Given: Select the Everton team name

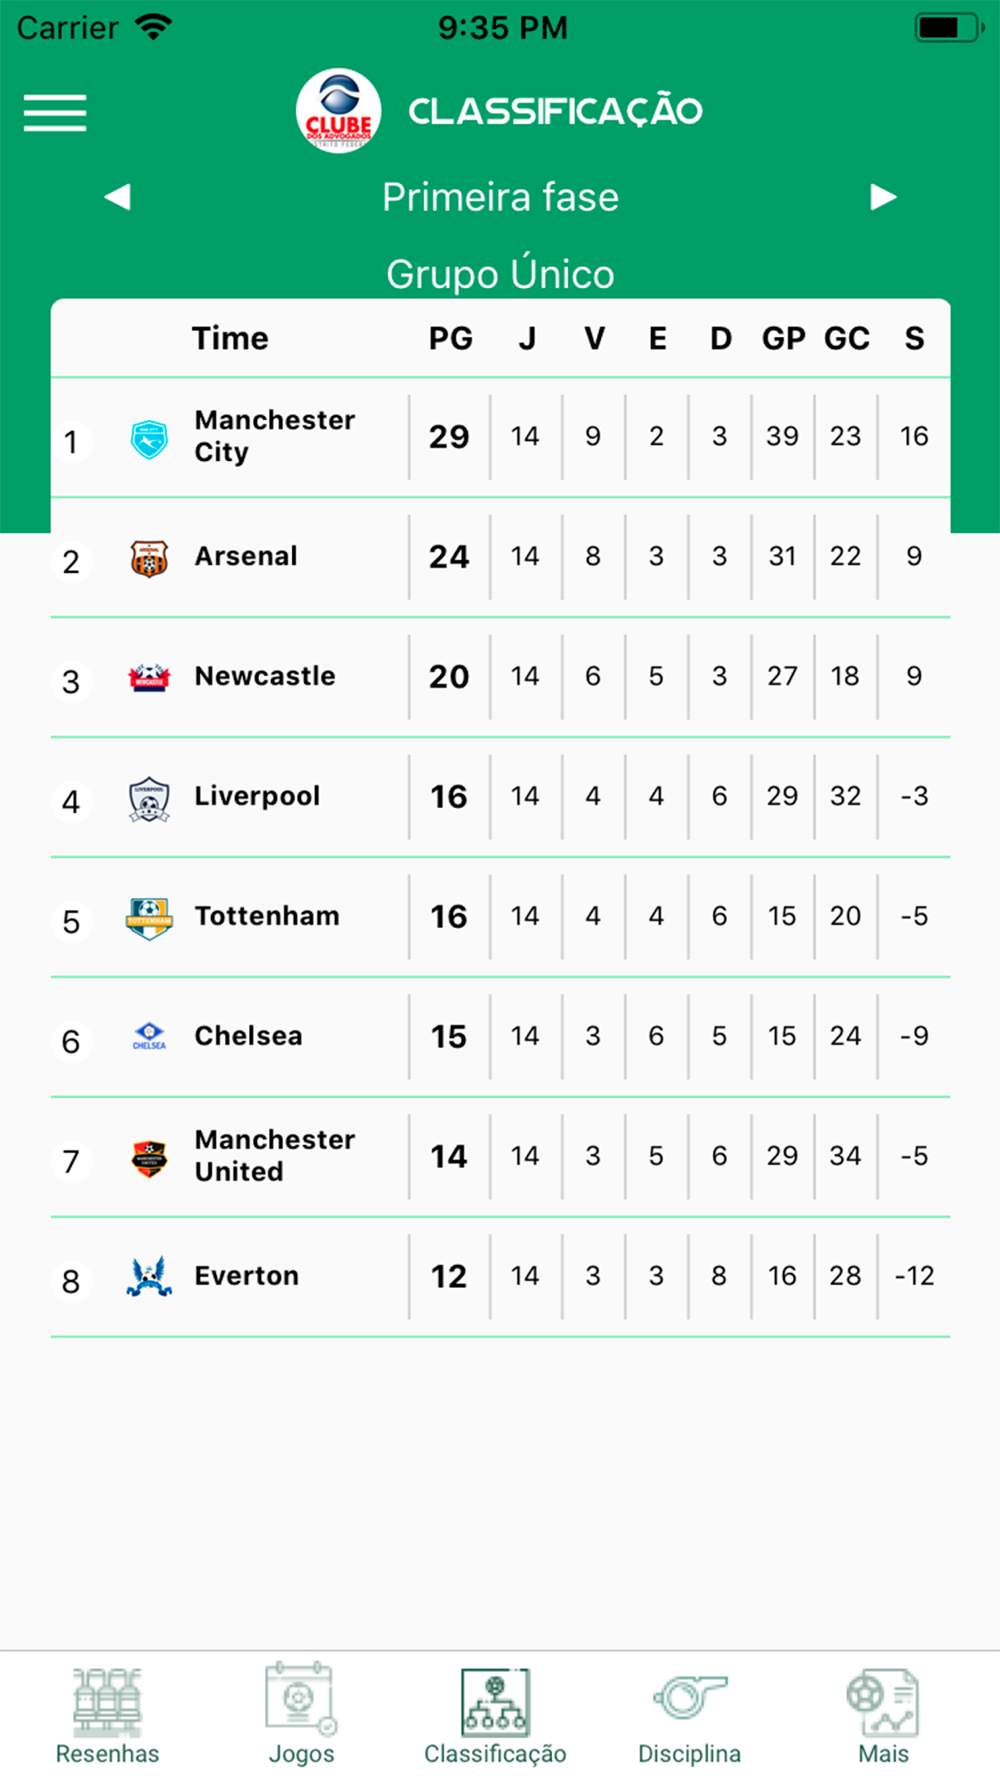Looking at the screenshot, I should [x=247, y=1276].
